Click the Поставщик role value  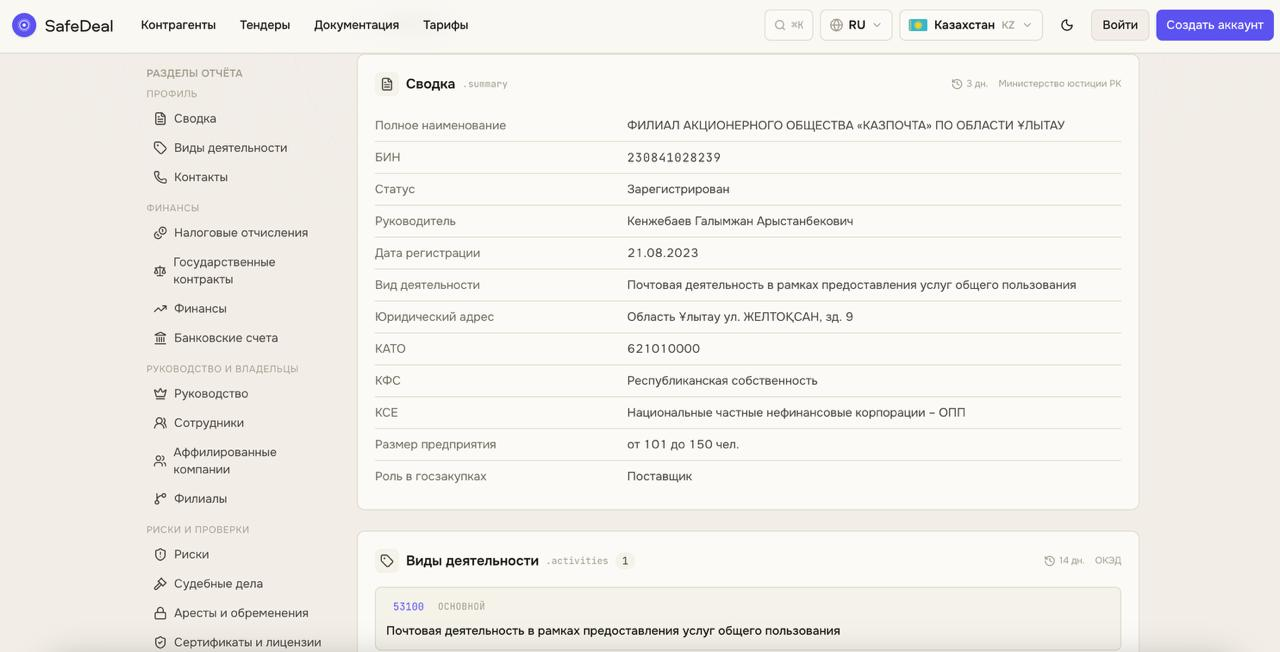pyautogui.click(x=659, y=476)
